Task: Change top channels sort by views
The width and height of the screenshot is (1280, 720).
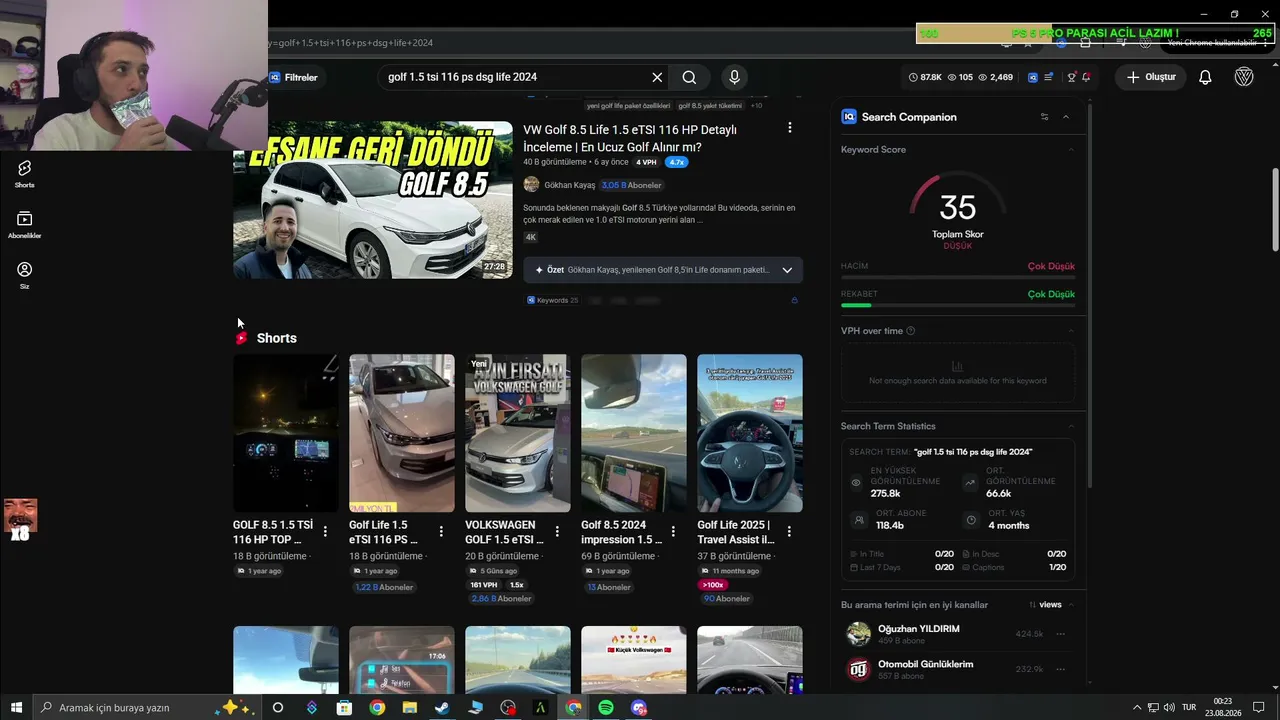Action: tap(1045, 605)
